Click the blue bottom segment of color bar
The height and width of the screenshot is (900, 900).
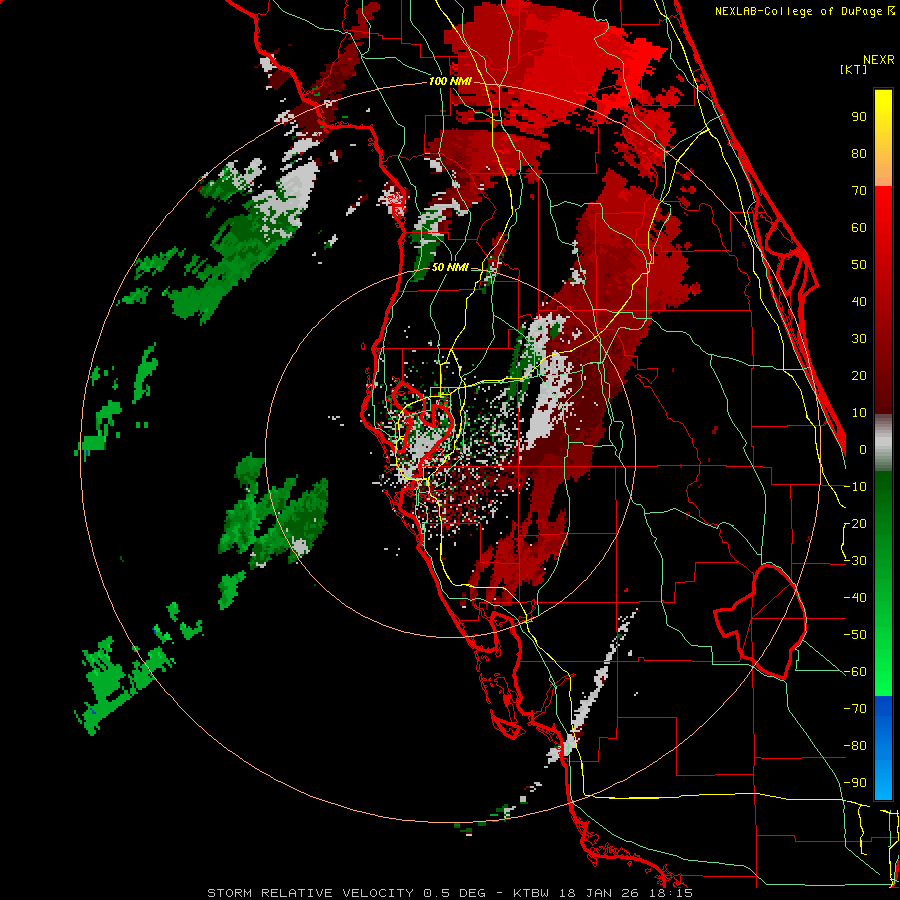click(883, 747)
